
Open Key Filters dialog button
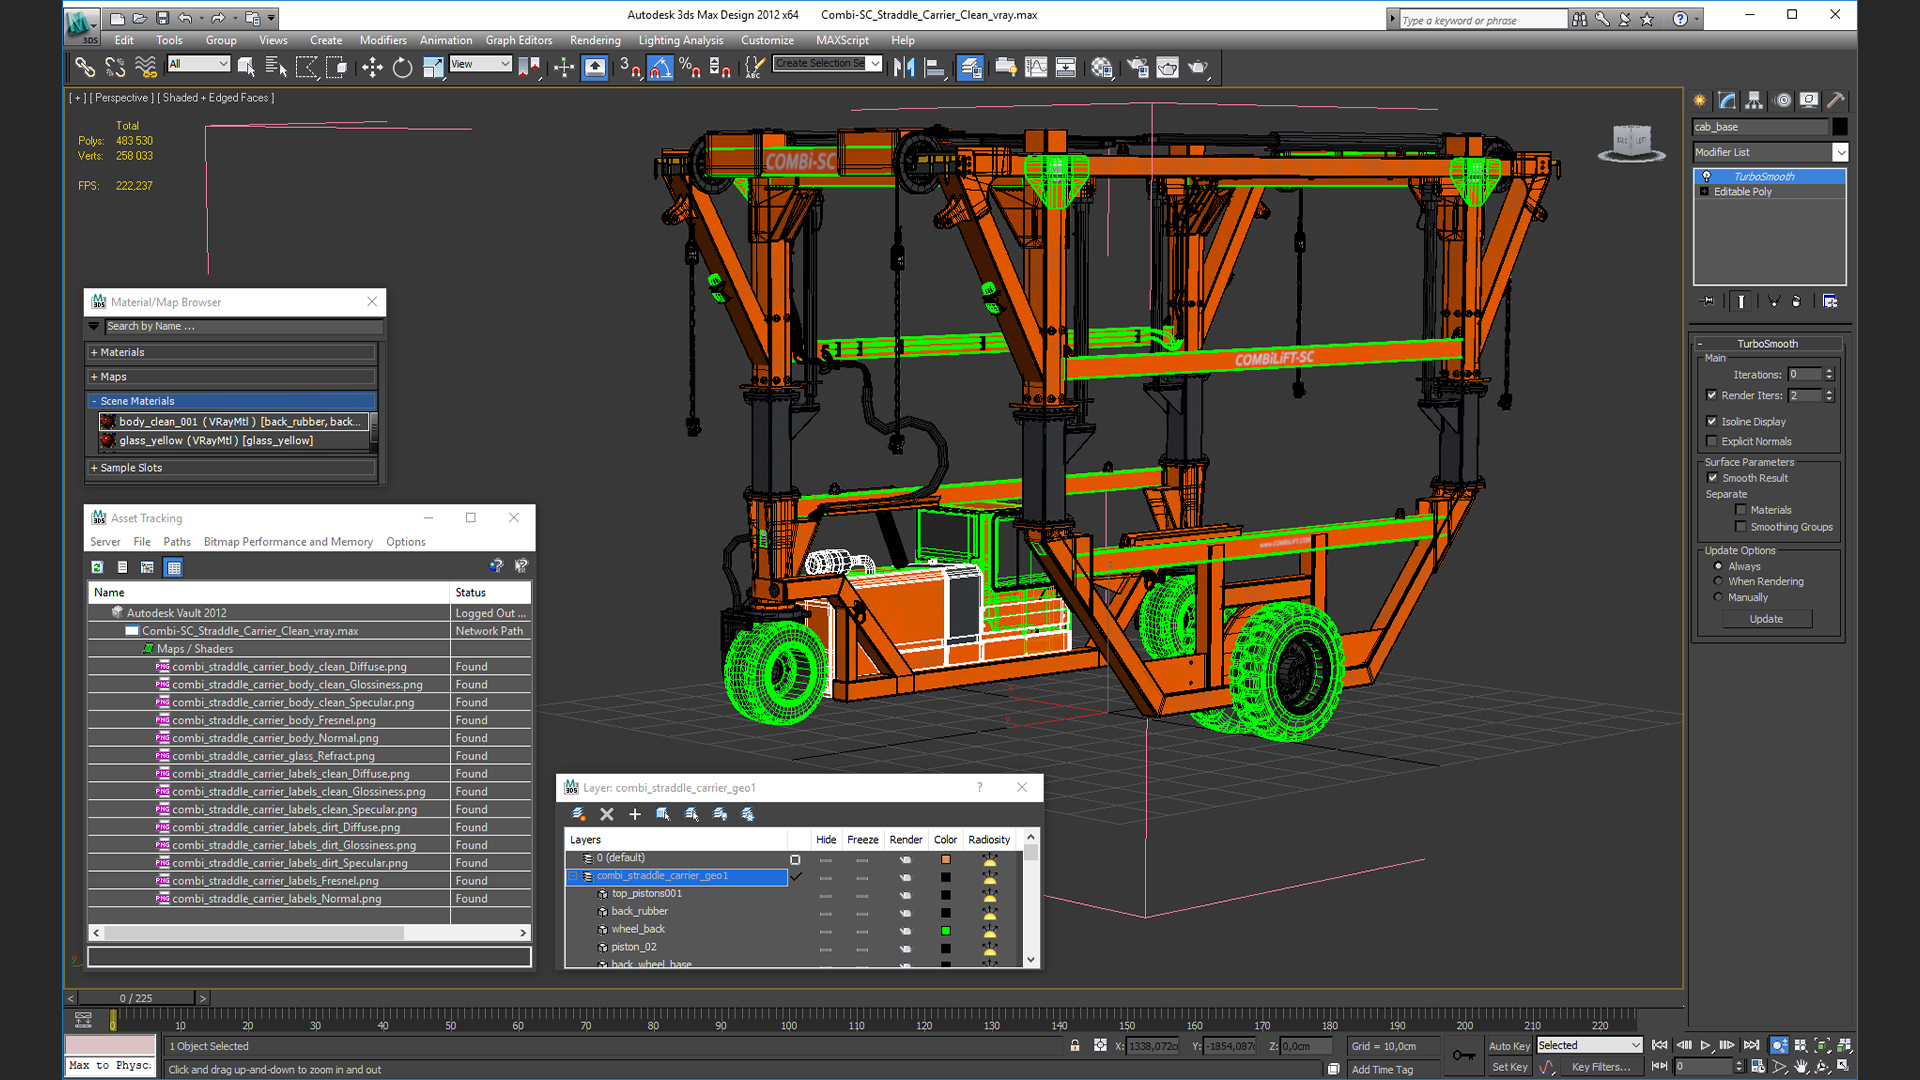[x=1600, y=1067]
